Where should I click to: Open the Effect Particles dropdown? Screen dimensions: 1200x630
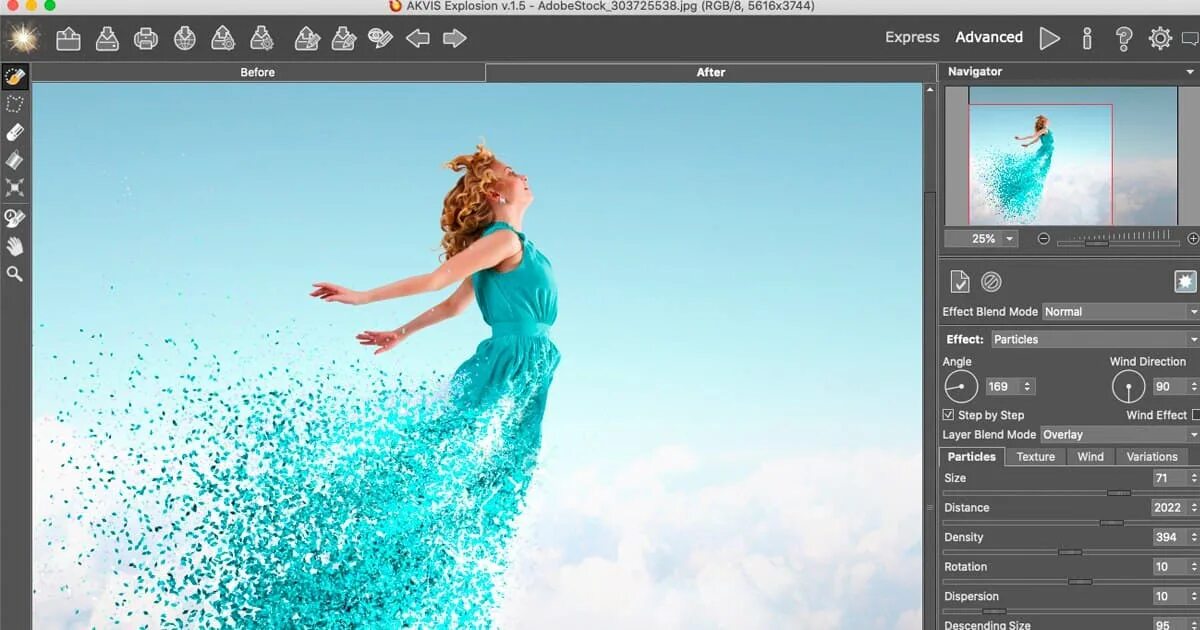pos(1095,339)
